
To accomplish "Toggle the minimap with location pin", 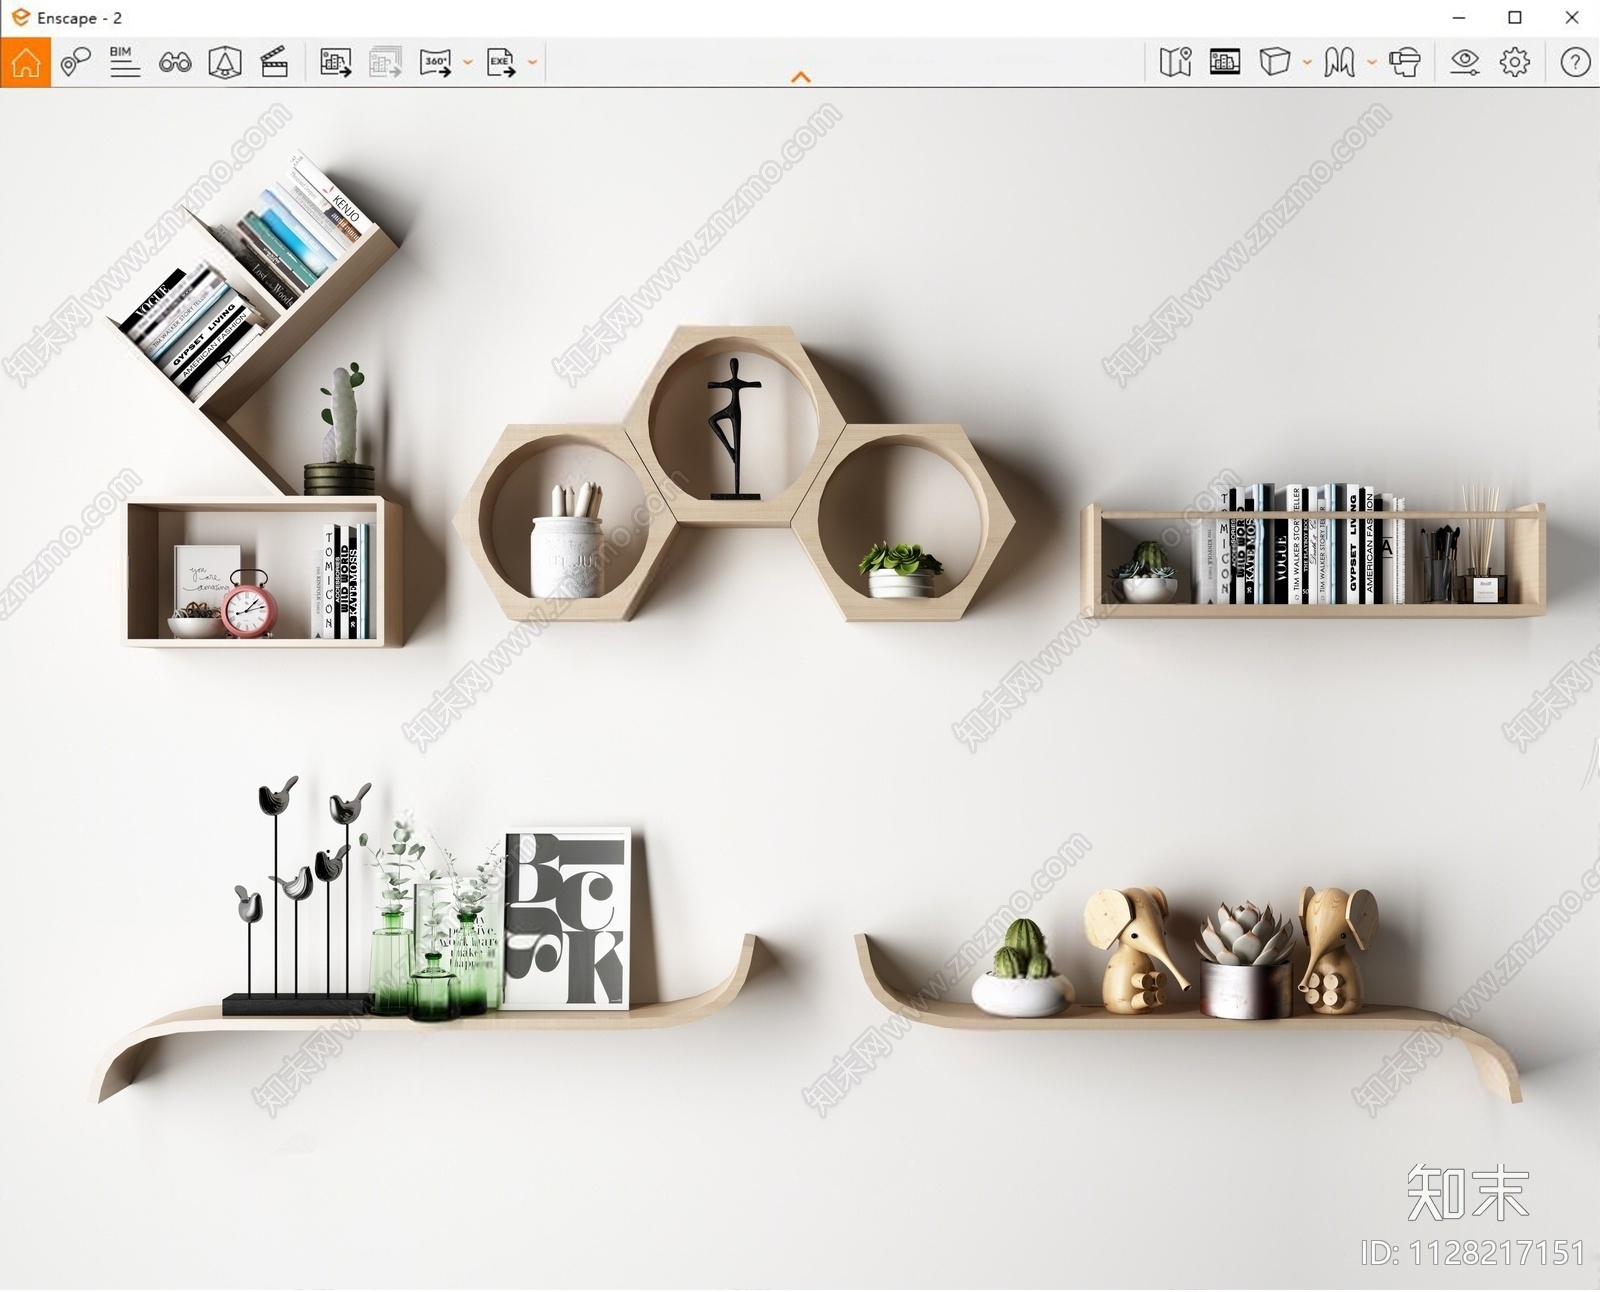I will [1175, 62].
